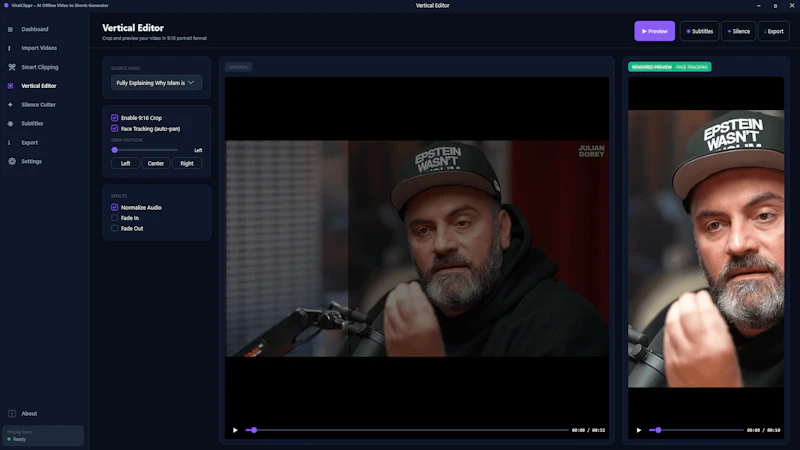800x450 pixels.
Task: Click the Original label badge
Action: coord(238,67)
